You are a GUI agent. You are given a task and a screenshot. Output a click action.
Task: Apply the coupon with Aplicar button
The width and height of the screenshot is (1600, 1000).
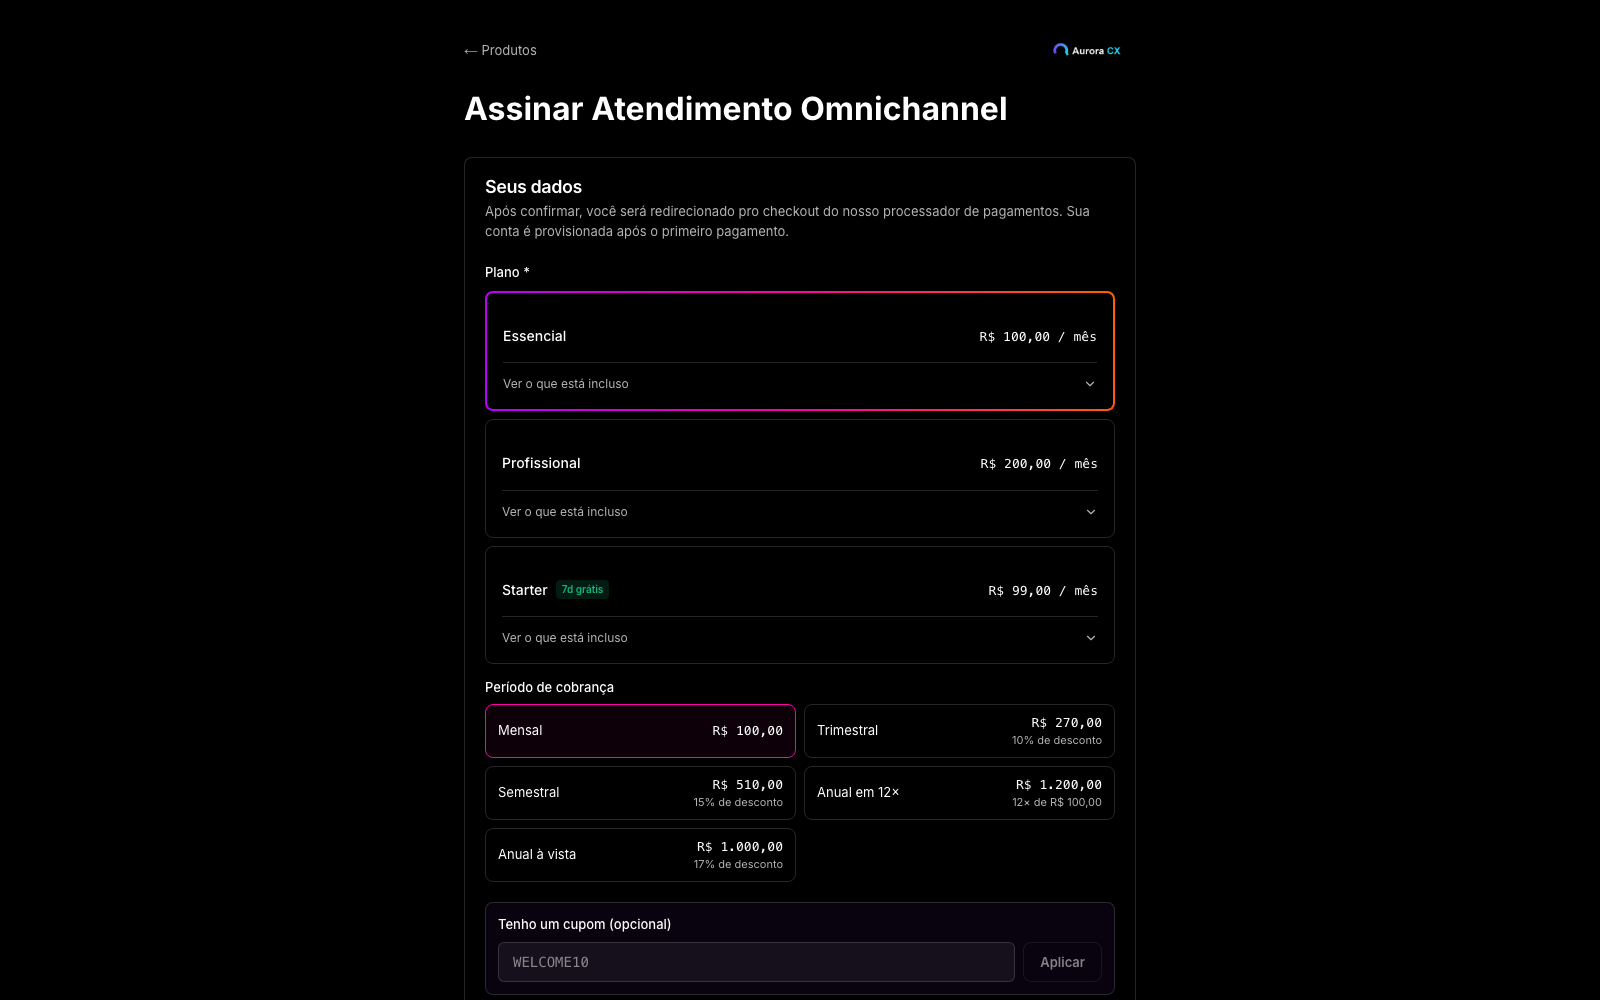[x=1062, y=962]
